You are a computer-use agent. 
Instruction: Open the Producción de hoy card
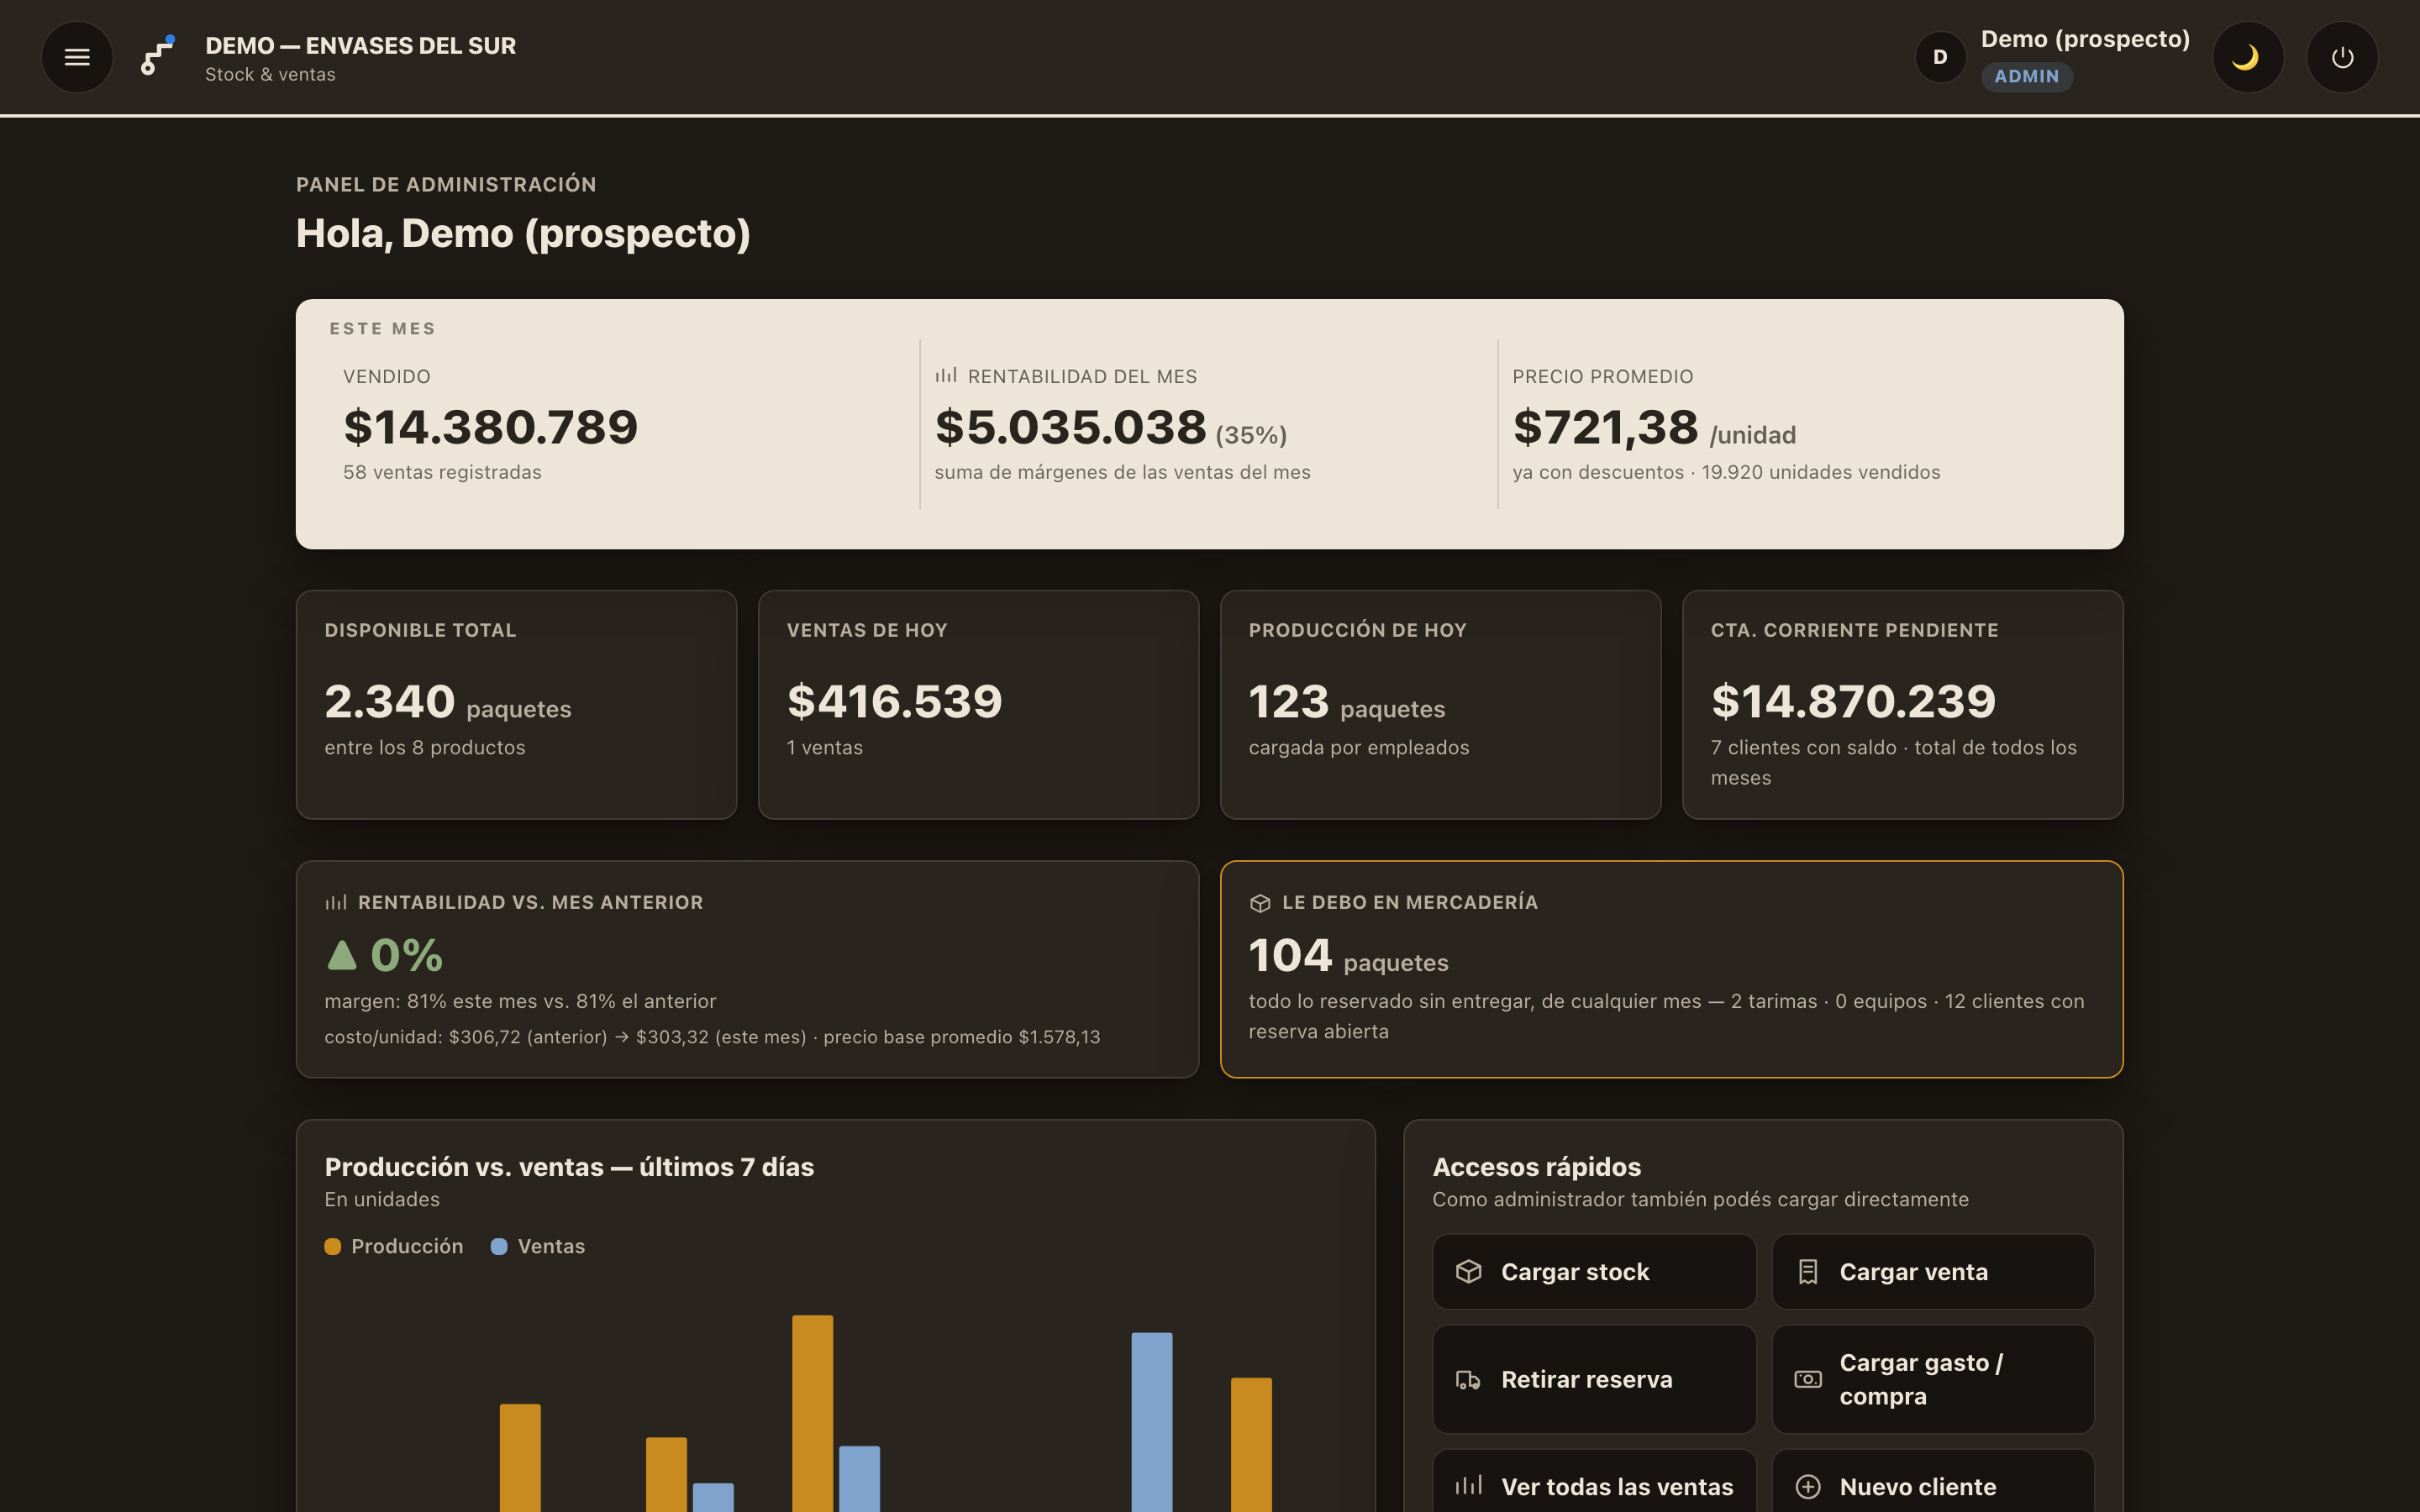coord(1440,704)
